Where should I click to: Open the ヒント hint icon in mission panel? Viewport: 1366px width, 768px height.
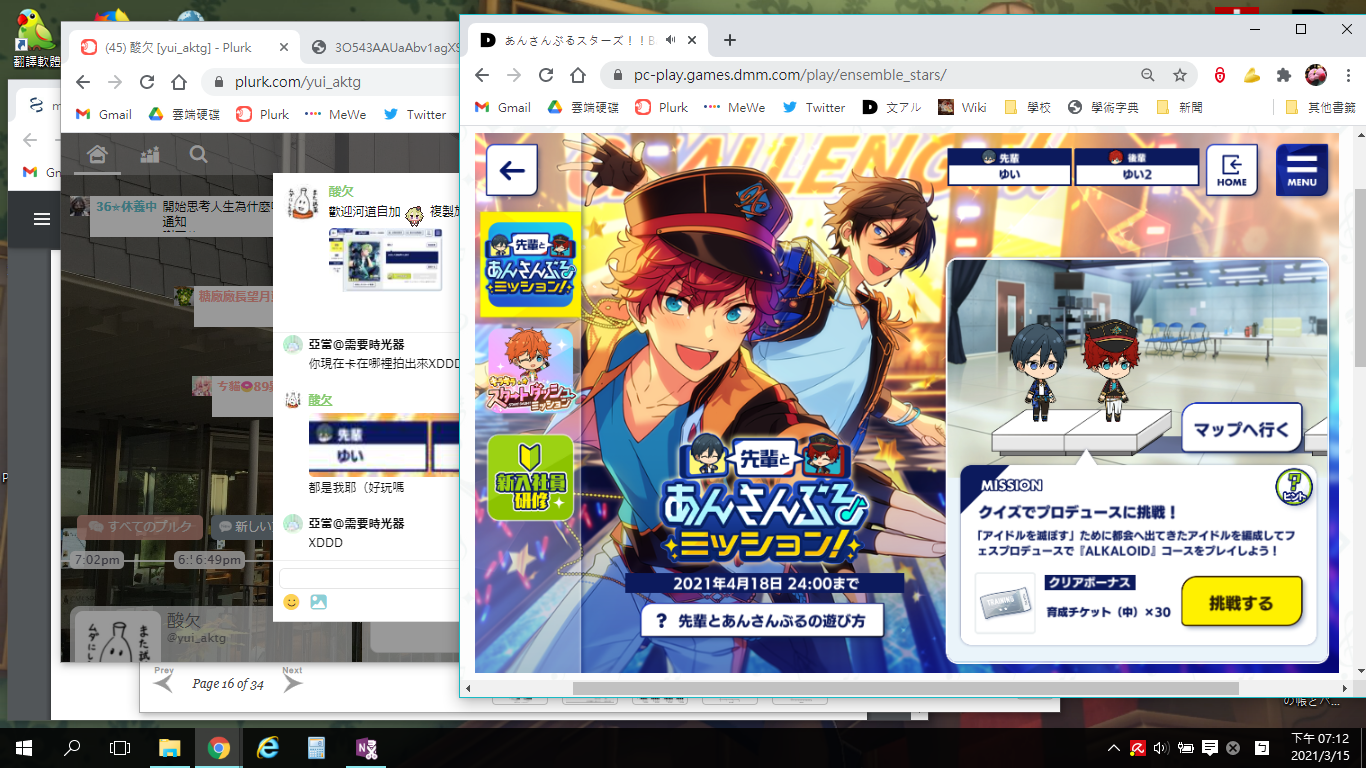pos(1294,488)
